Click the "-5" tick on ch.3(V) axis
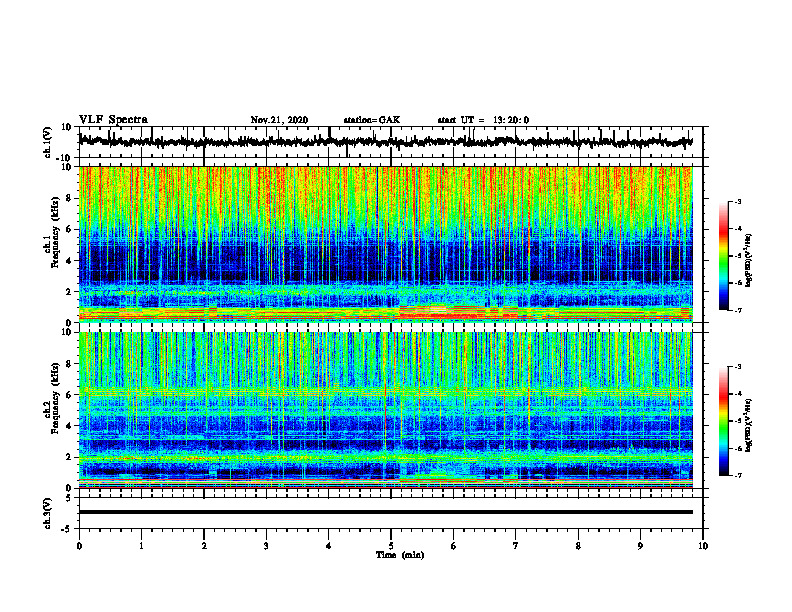 [x=68, y=529]
